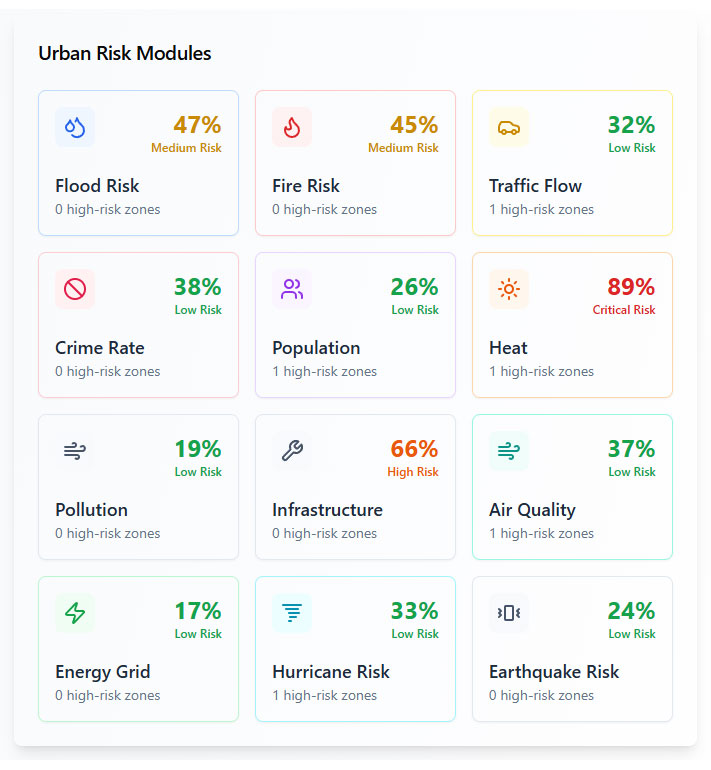Viewport: 711px width, 770px height.
Task: Click the Fire Risk flame icon
Action: (292, 127)
